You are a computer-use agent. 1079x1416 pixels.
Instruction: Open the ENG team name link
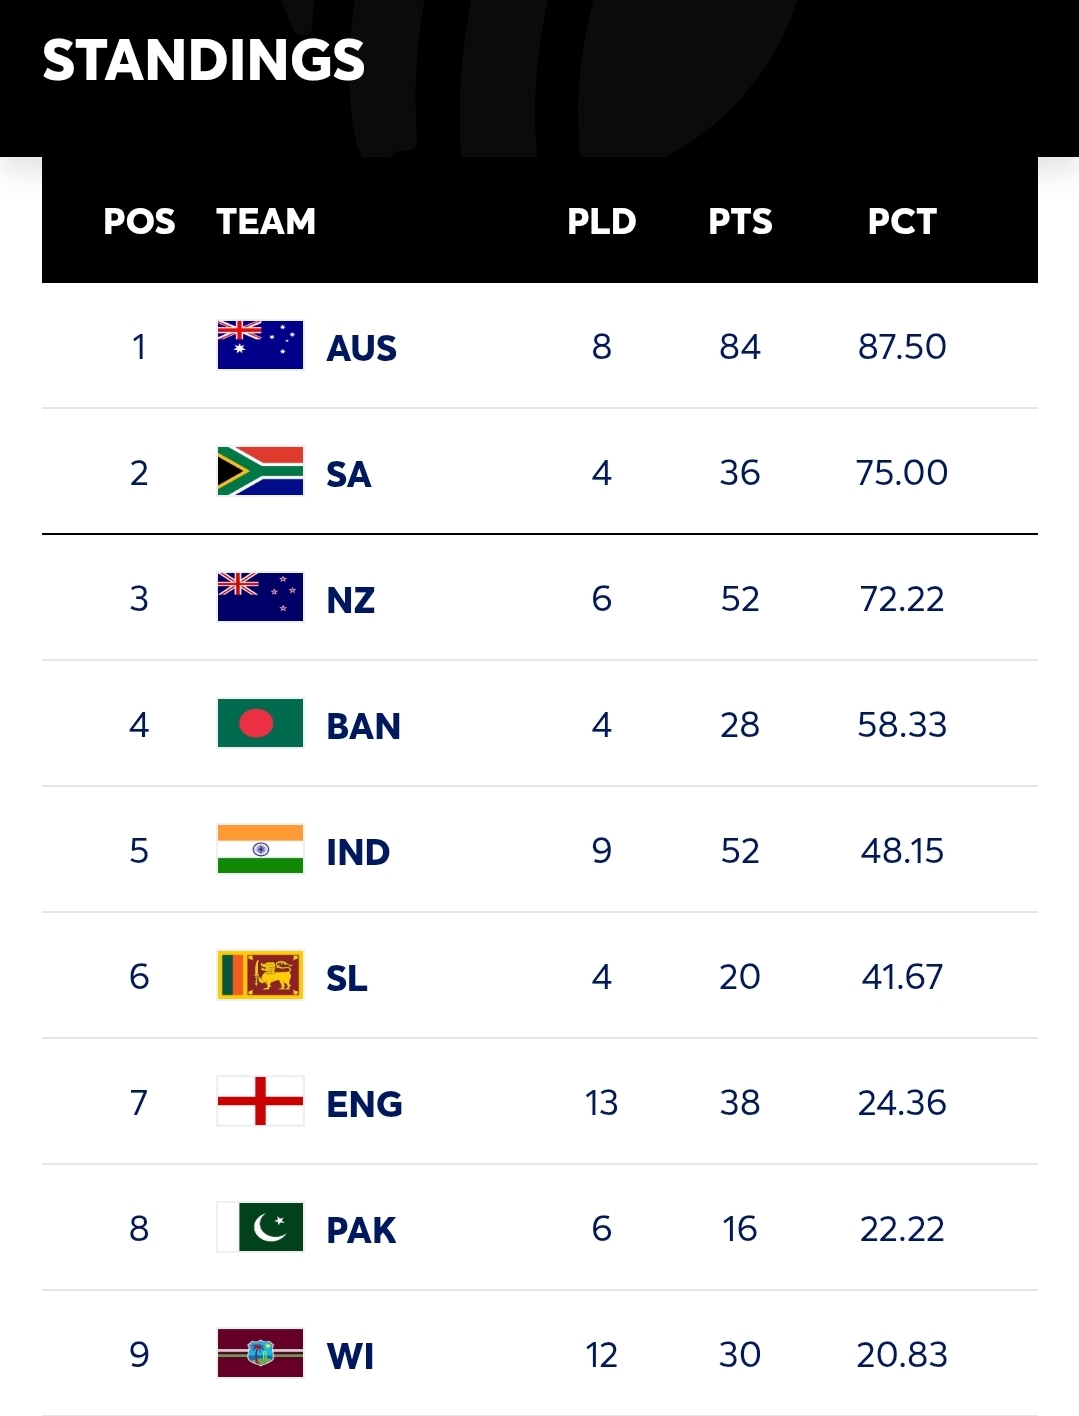click(364, 1104)
